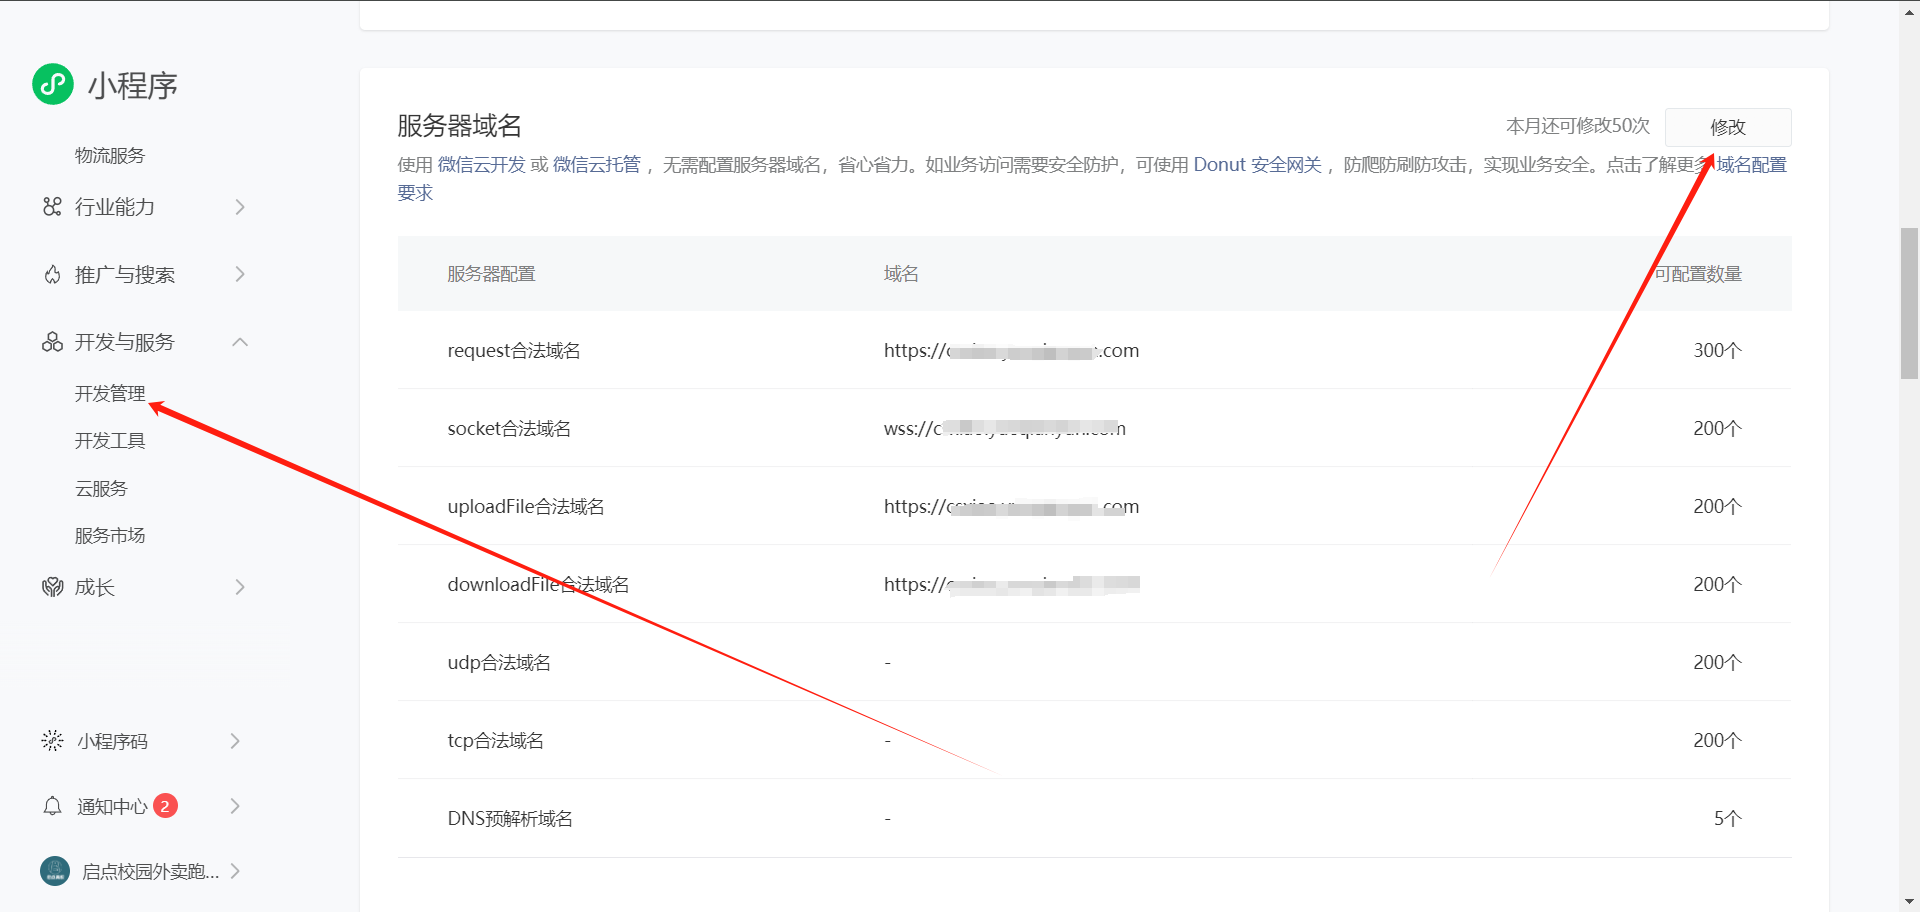Open 开发工具 in the sidebar
Screen dimensions: 1920x912
[110, 441]
